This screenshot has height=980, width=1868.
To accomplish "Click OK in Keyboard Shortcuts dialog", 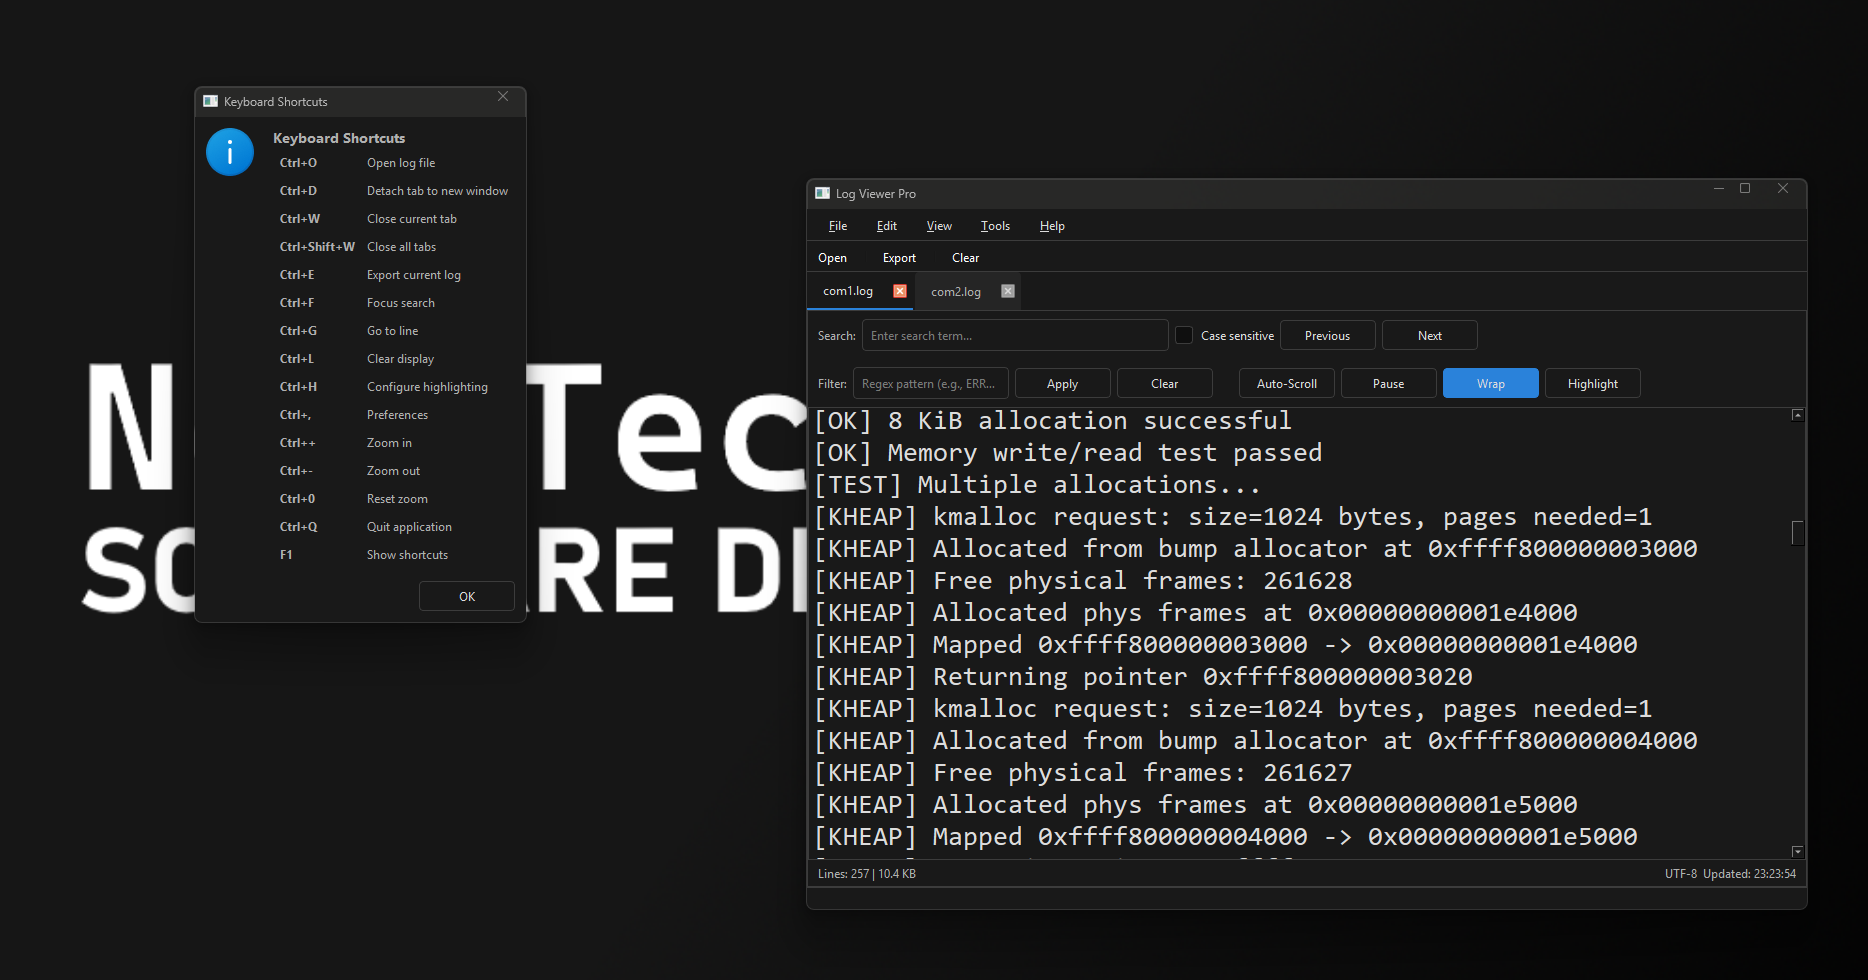I will 467,597.
